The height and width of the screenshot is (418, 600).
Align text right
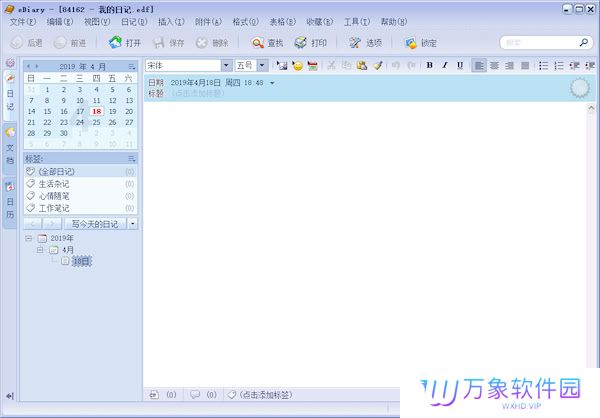[x=509, y=65]
